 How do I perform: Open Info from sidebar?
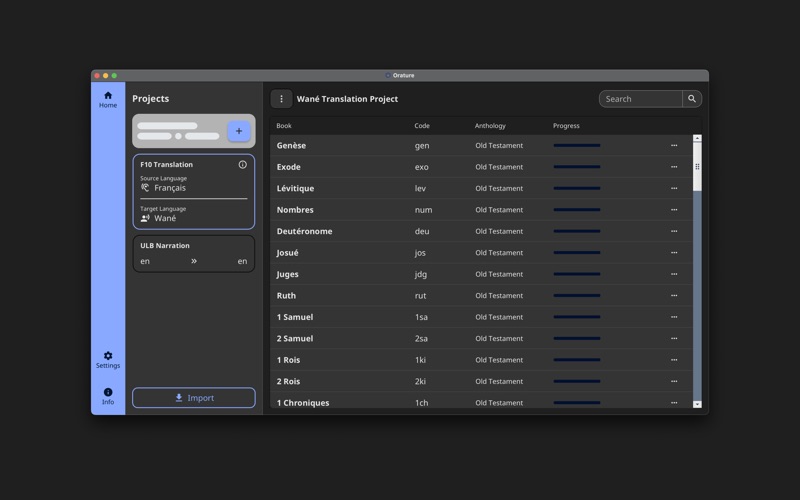108,396
